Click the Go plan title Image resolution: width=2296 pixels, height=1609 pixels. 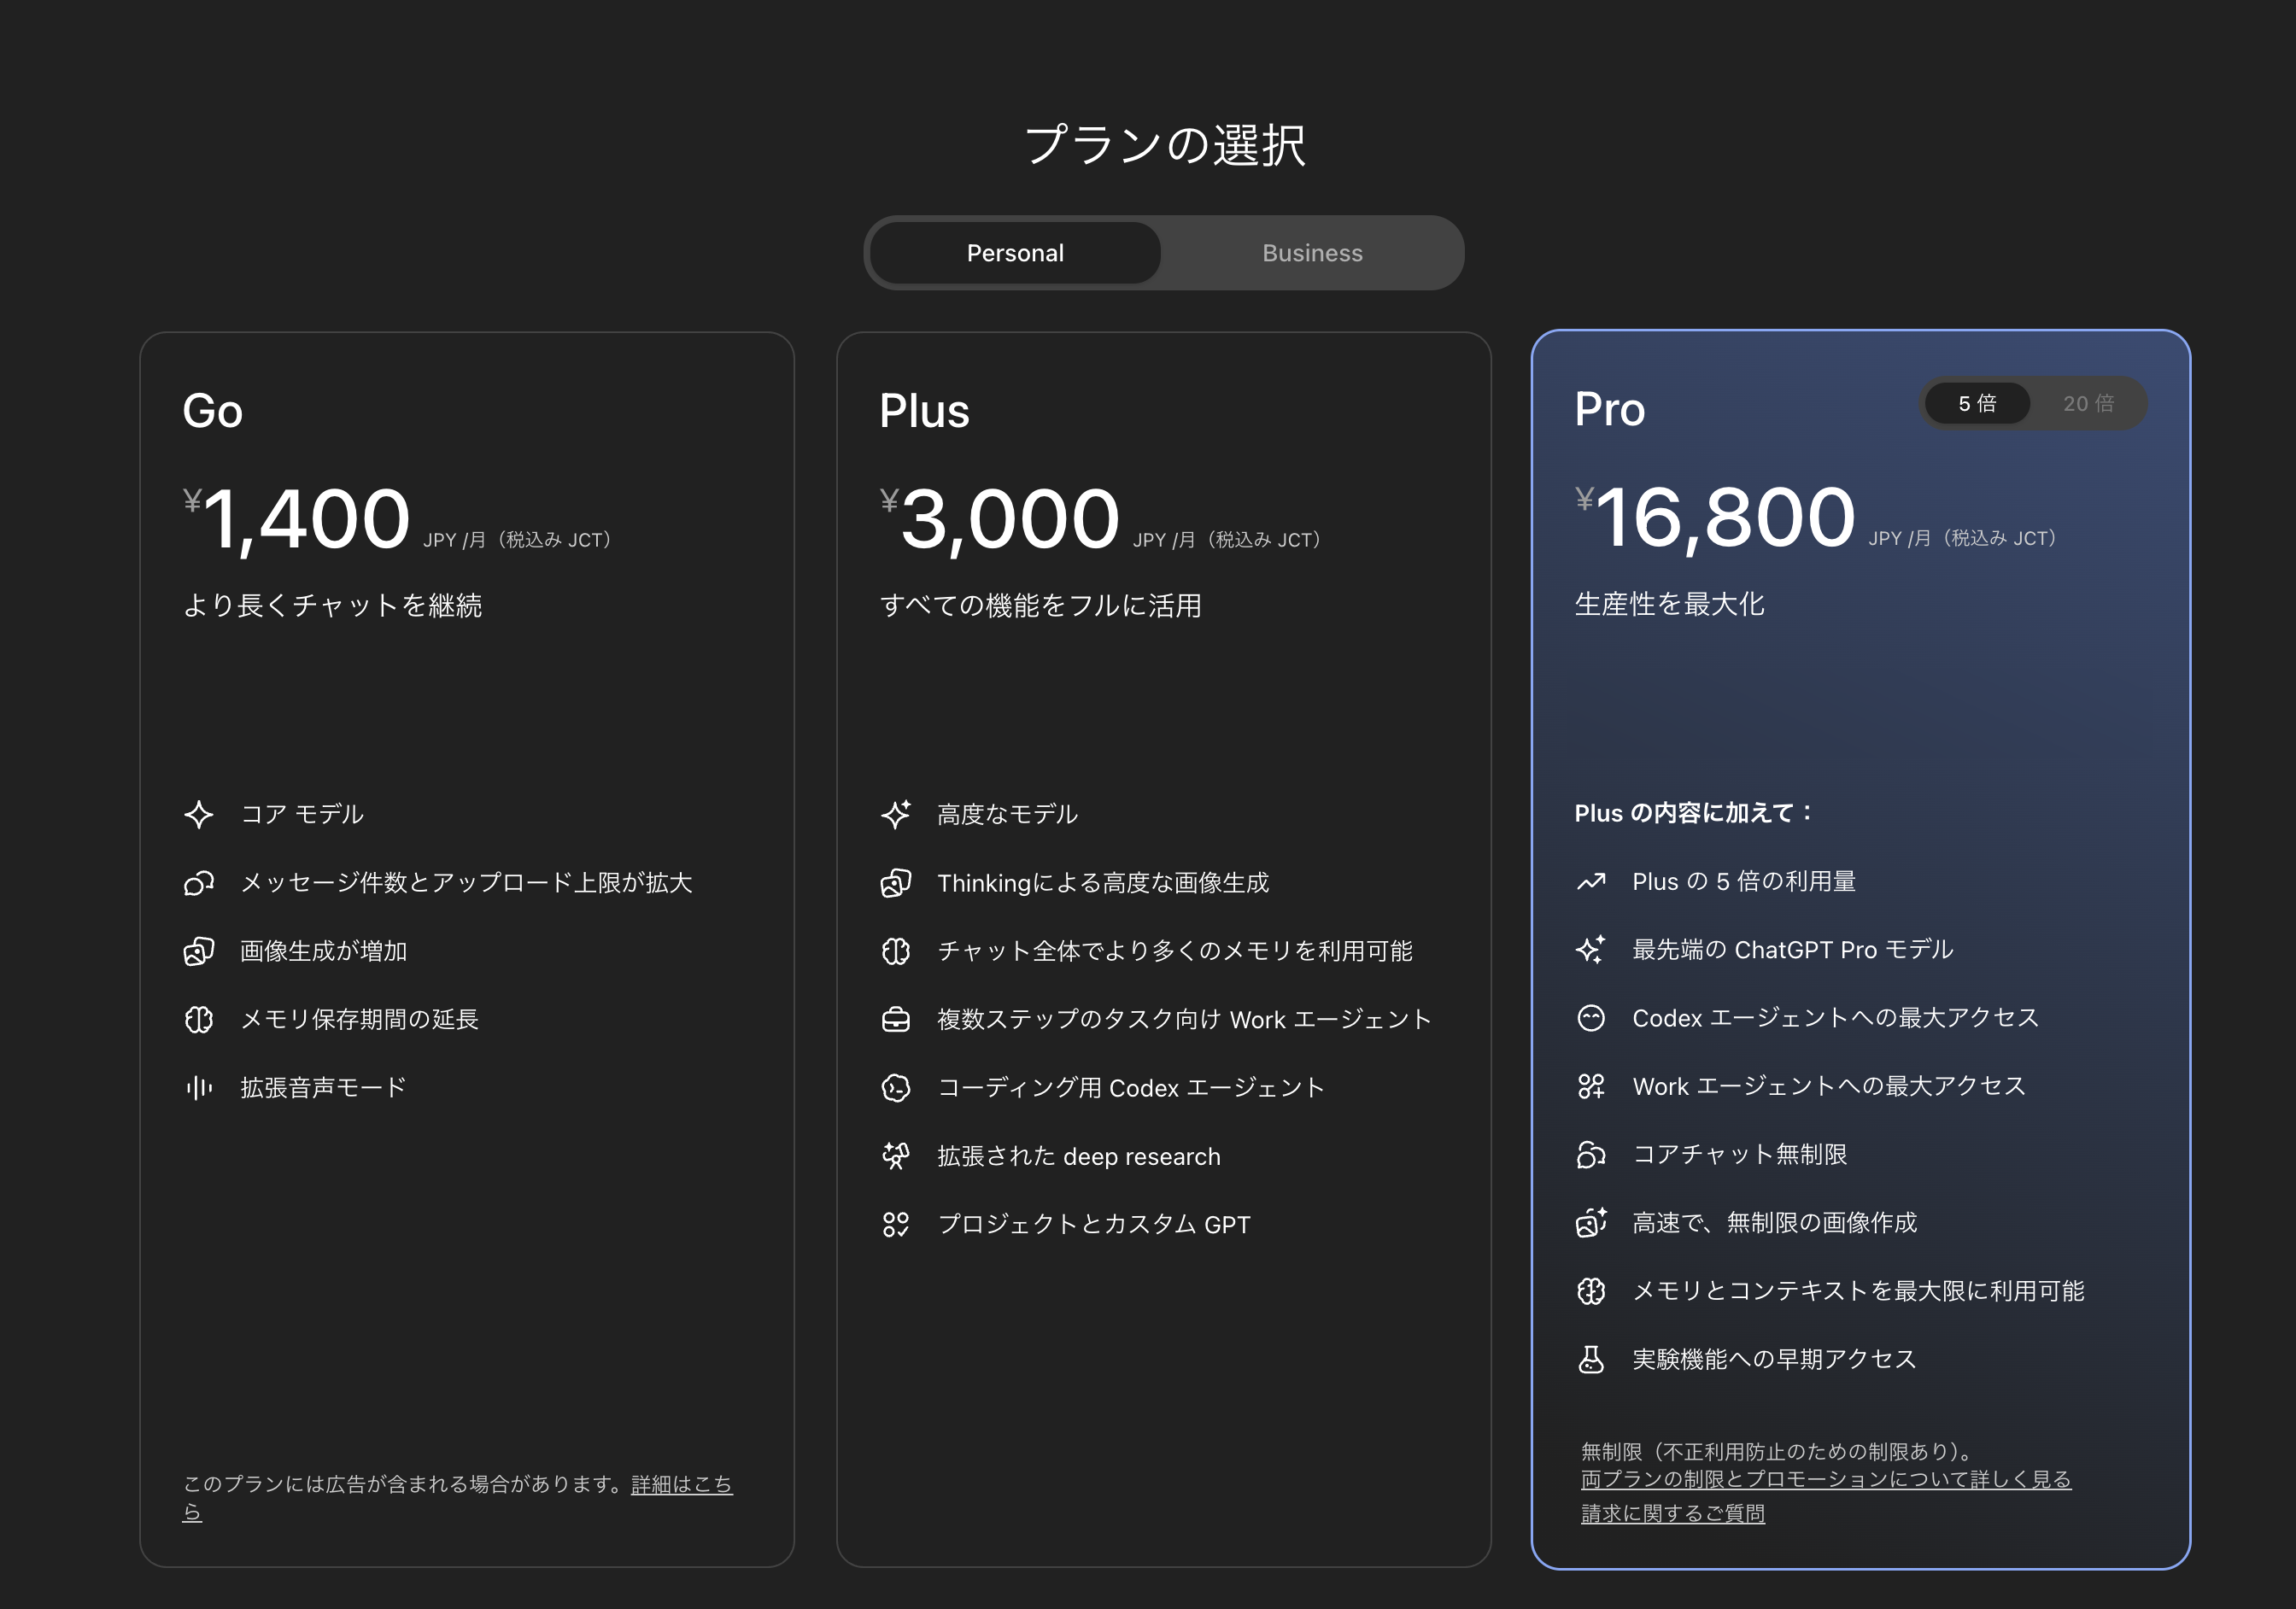(212, 411)
